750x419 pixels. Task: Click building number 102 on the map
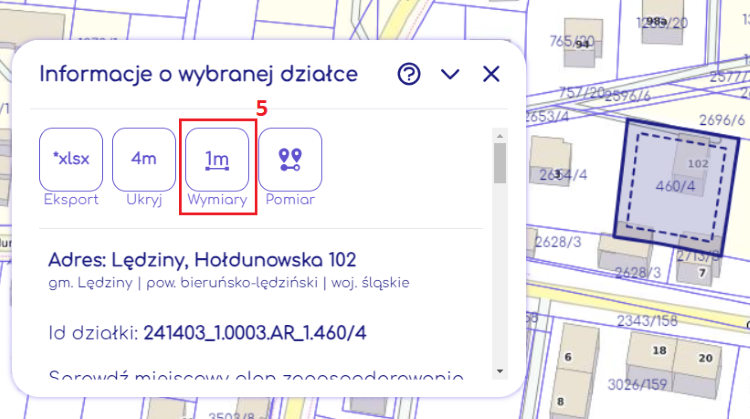pyautogui.click(x=698, y=164)
